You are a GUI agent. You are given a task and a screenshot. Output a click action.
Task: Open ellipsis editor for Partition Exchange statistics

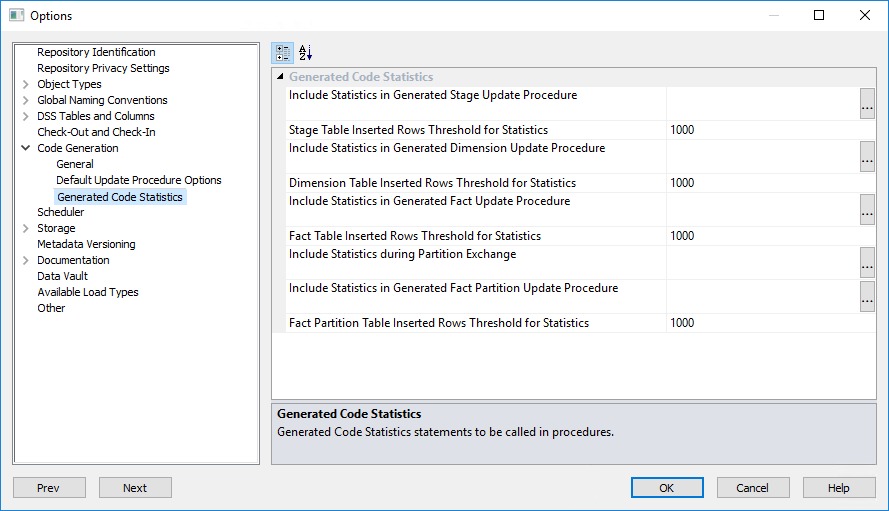tap(867, 263)
